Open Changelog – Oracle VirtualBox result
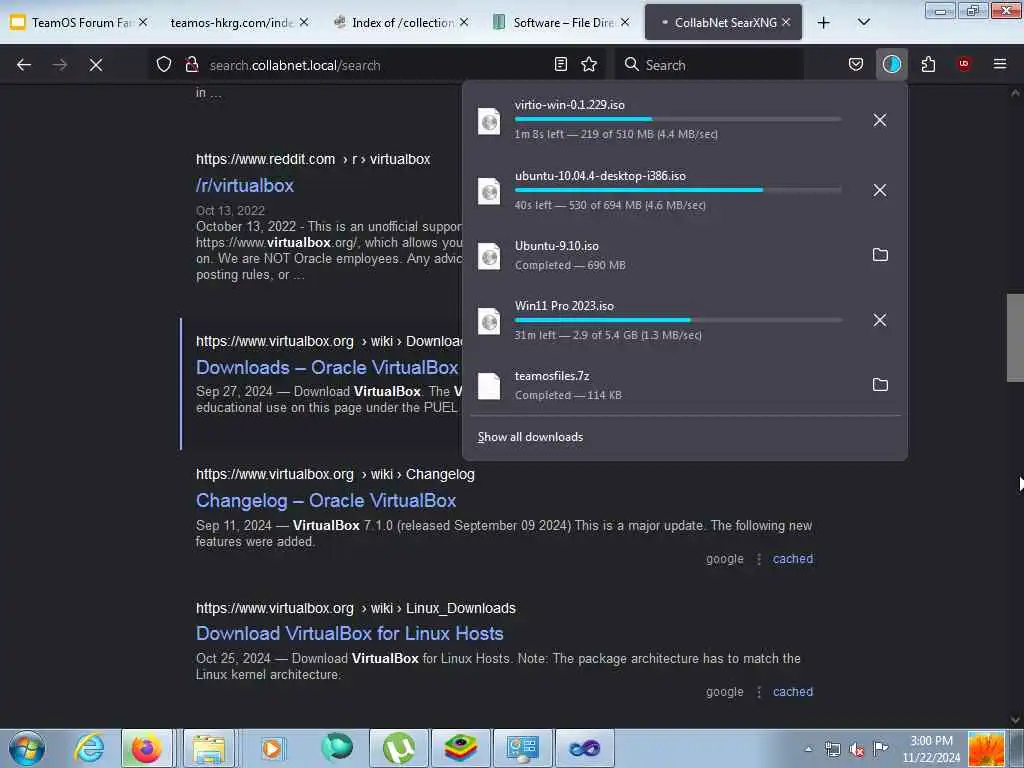 [x=326, y=501]
